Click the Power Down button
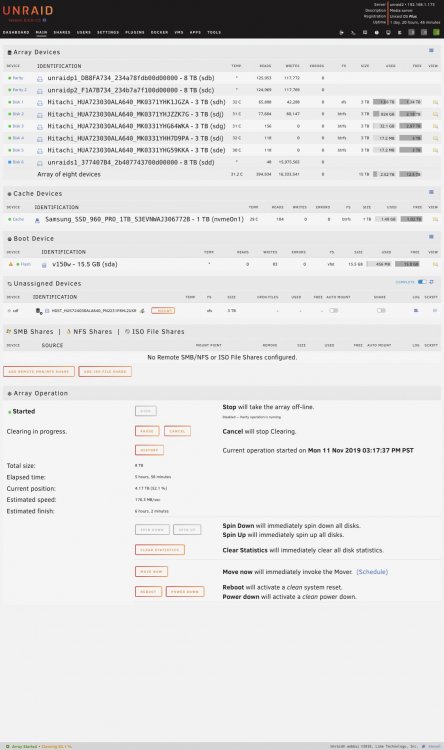 point(185,592)
